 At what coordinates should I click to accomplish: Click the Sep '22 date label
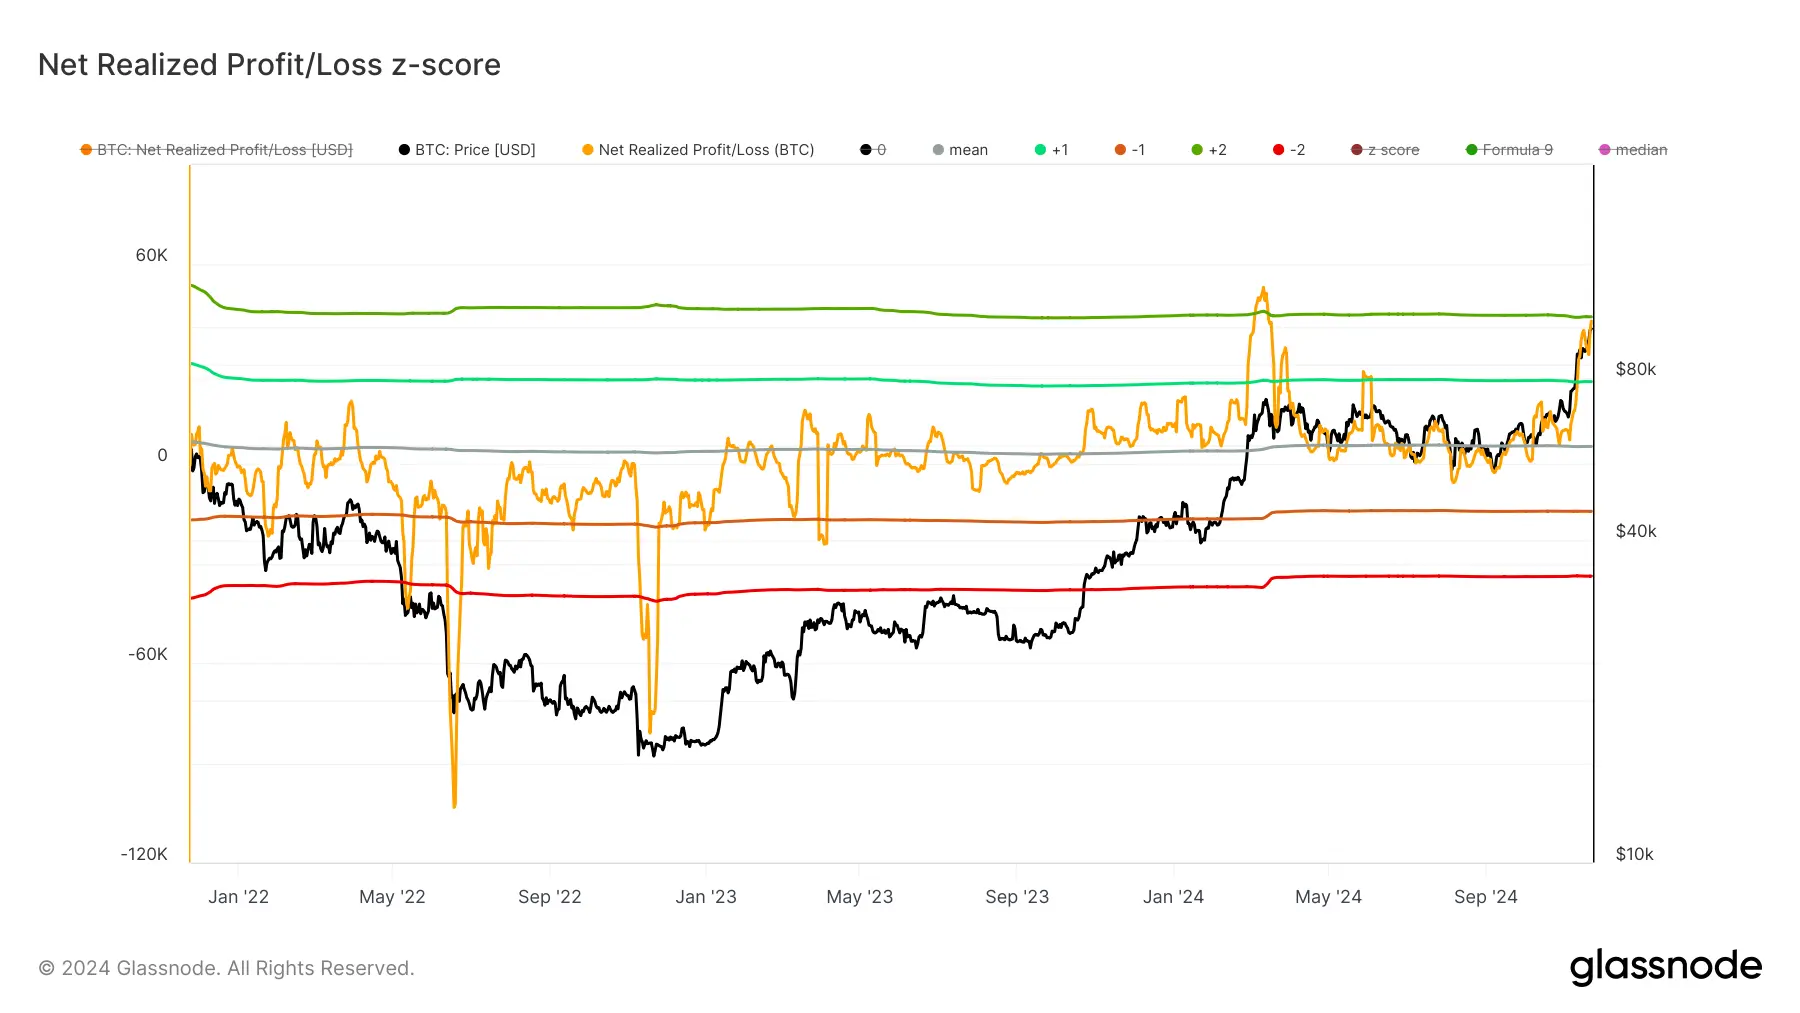pyautogui.click(x=549, y=897)
